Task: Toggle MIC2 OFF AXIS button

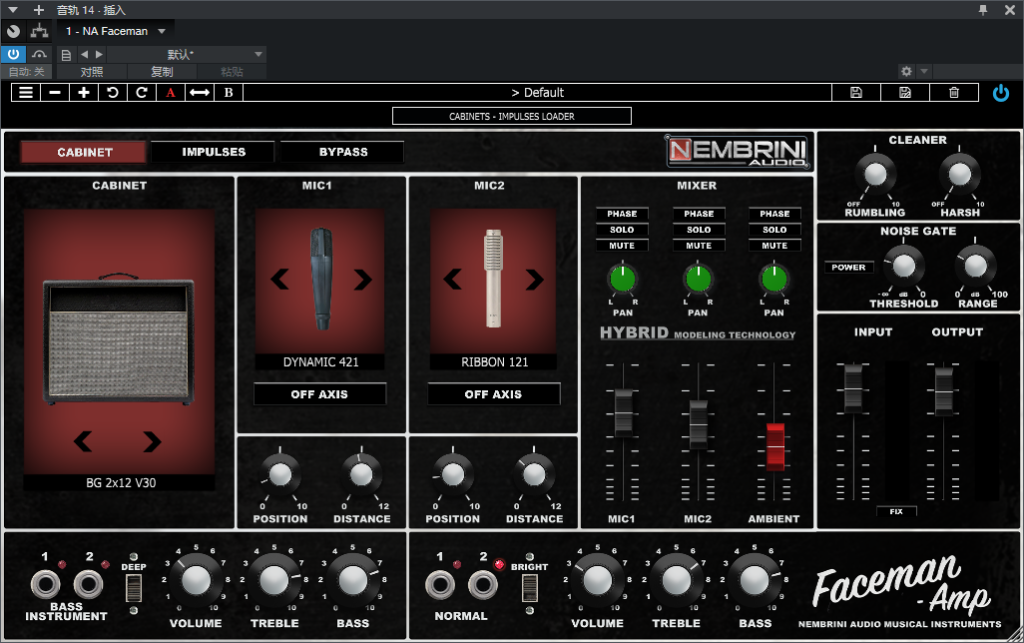Action: point(494,394)
